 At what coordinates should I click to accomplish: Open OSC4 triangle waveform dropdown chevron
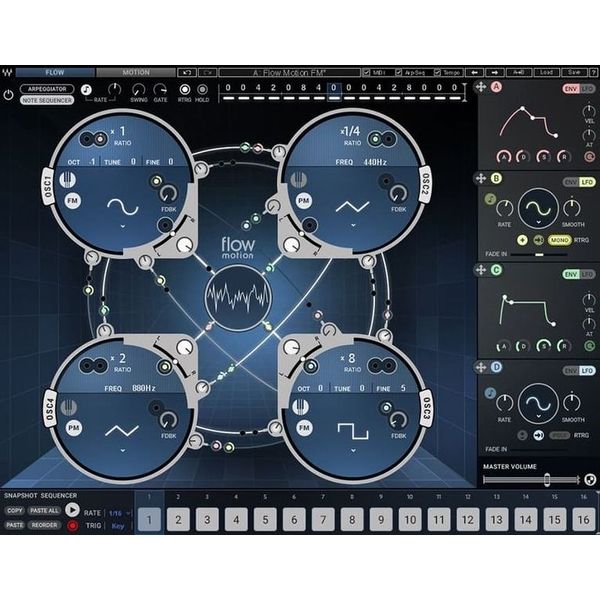123,450
